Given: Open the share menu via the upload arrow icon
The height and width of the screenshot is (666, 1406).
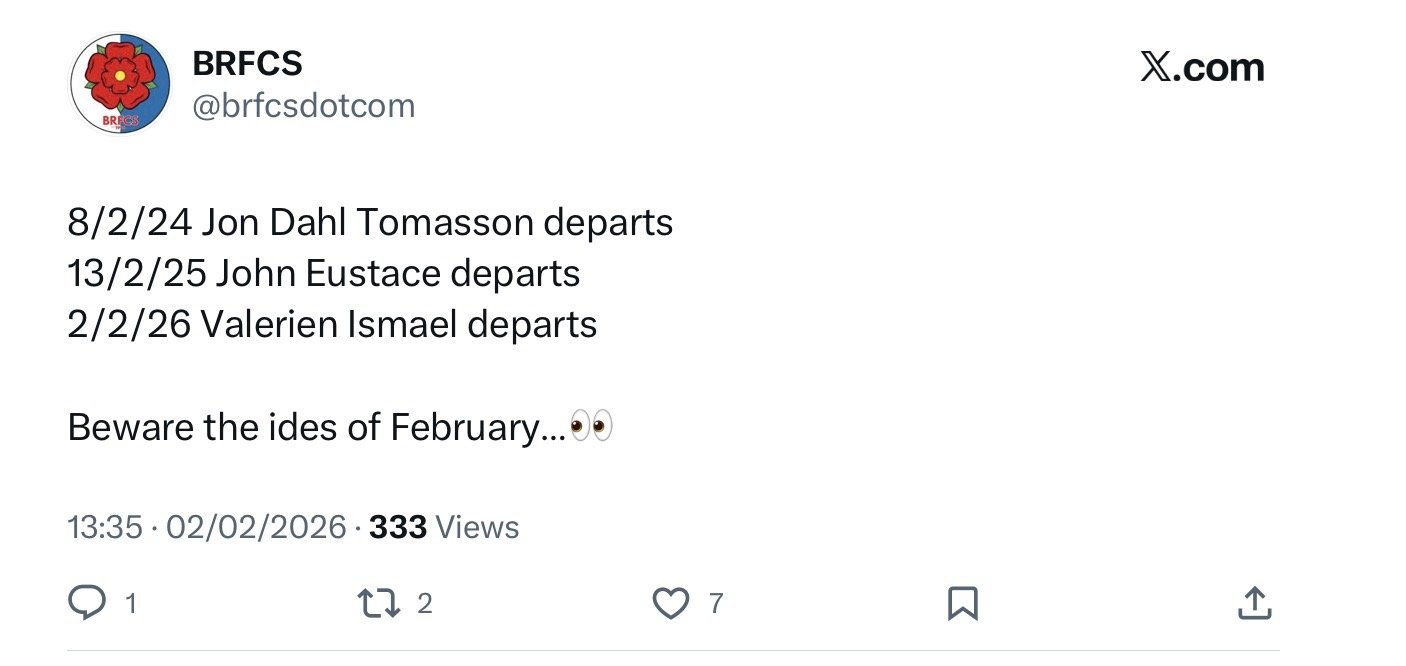Looking at the screenshot, I should point(1254,603).
